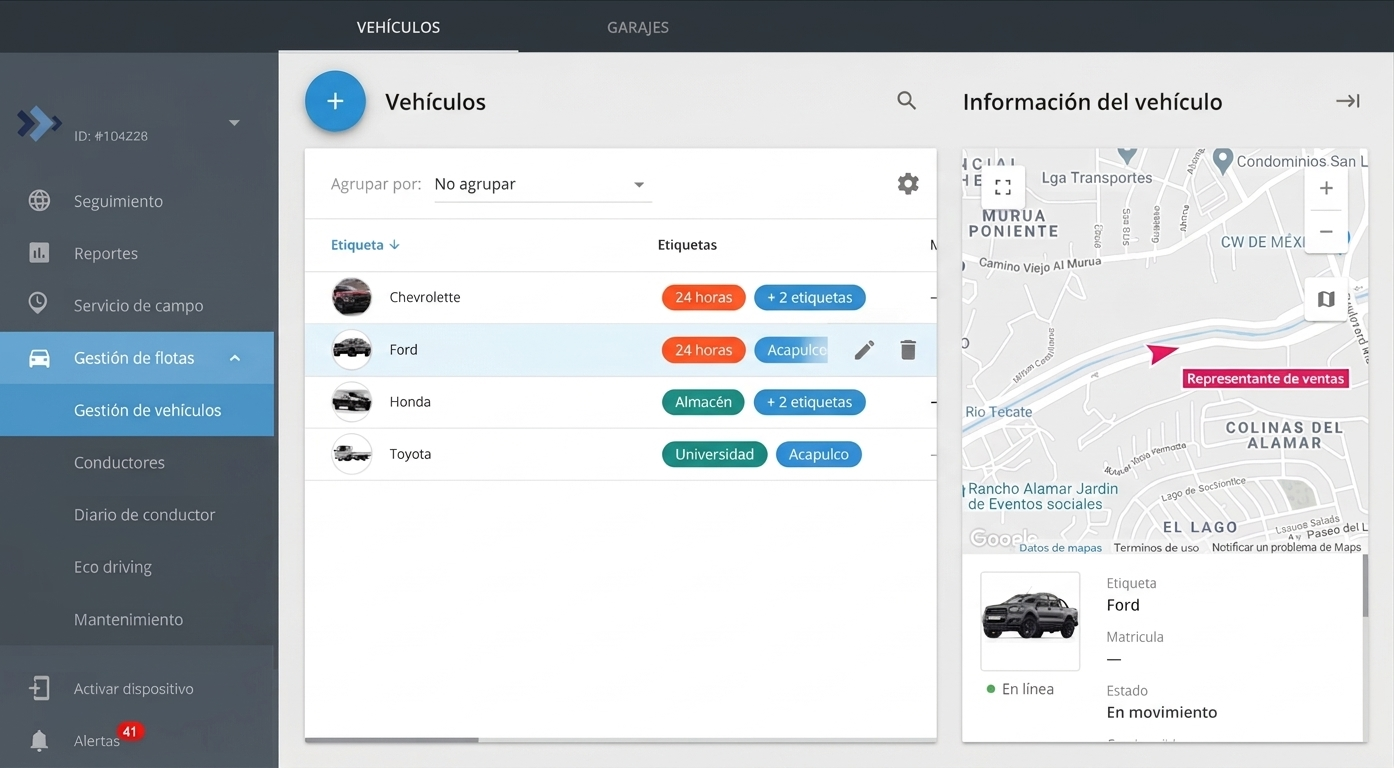The height and width of the screenshot is (768, 1394).
Task: Click Chevrolette's 24 horas tag
Action: pyautogui.click(x=704, y=297)
